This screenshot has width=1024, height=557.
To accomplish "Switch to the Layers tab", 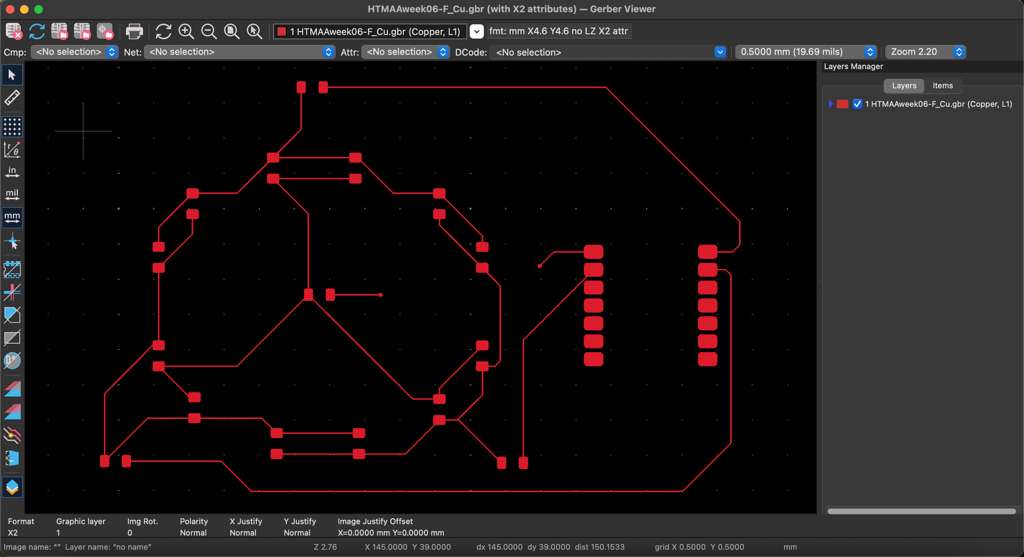I will coord(903,86).
